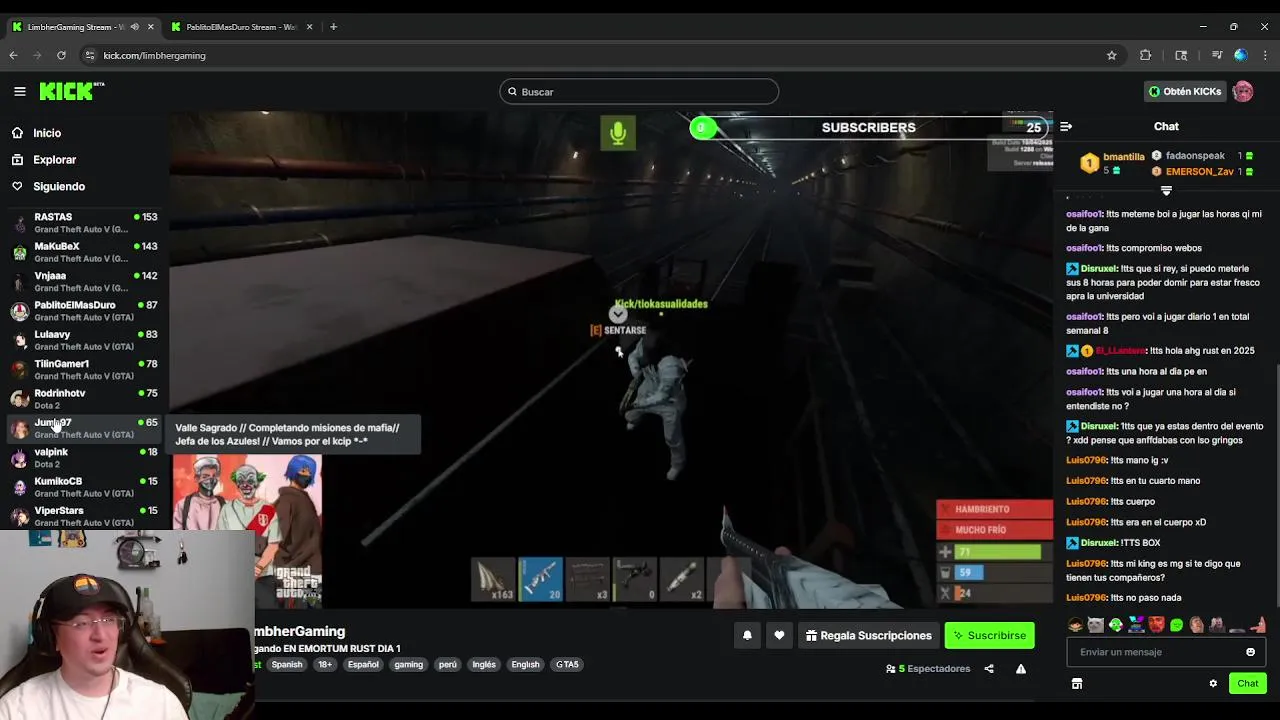Collapse the chat panel with arrow icon
Viewport: 1280px width, 720px height.
pyautogui.click(x=1066, y=127)
